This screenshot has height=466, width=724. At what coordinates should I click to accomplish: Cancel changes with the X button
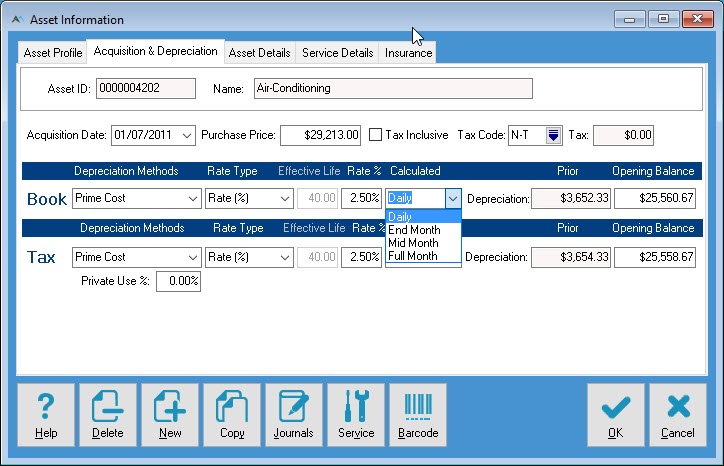[677, 415]
